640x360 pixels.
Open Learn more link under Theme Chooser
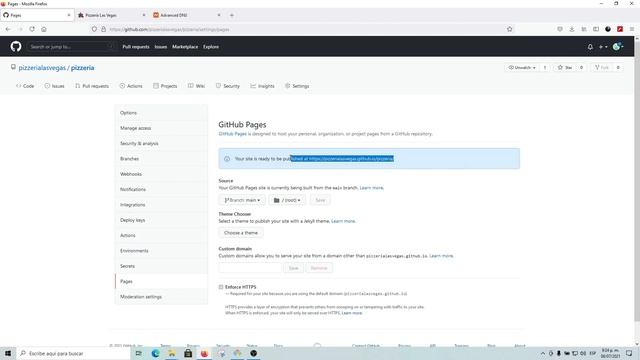[x=343, y=221]
